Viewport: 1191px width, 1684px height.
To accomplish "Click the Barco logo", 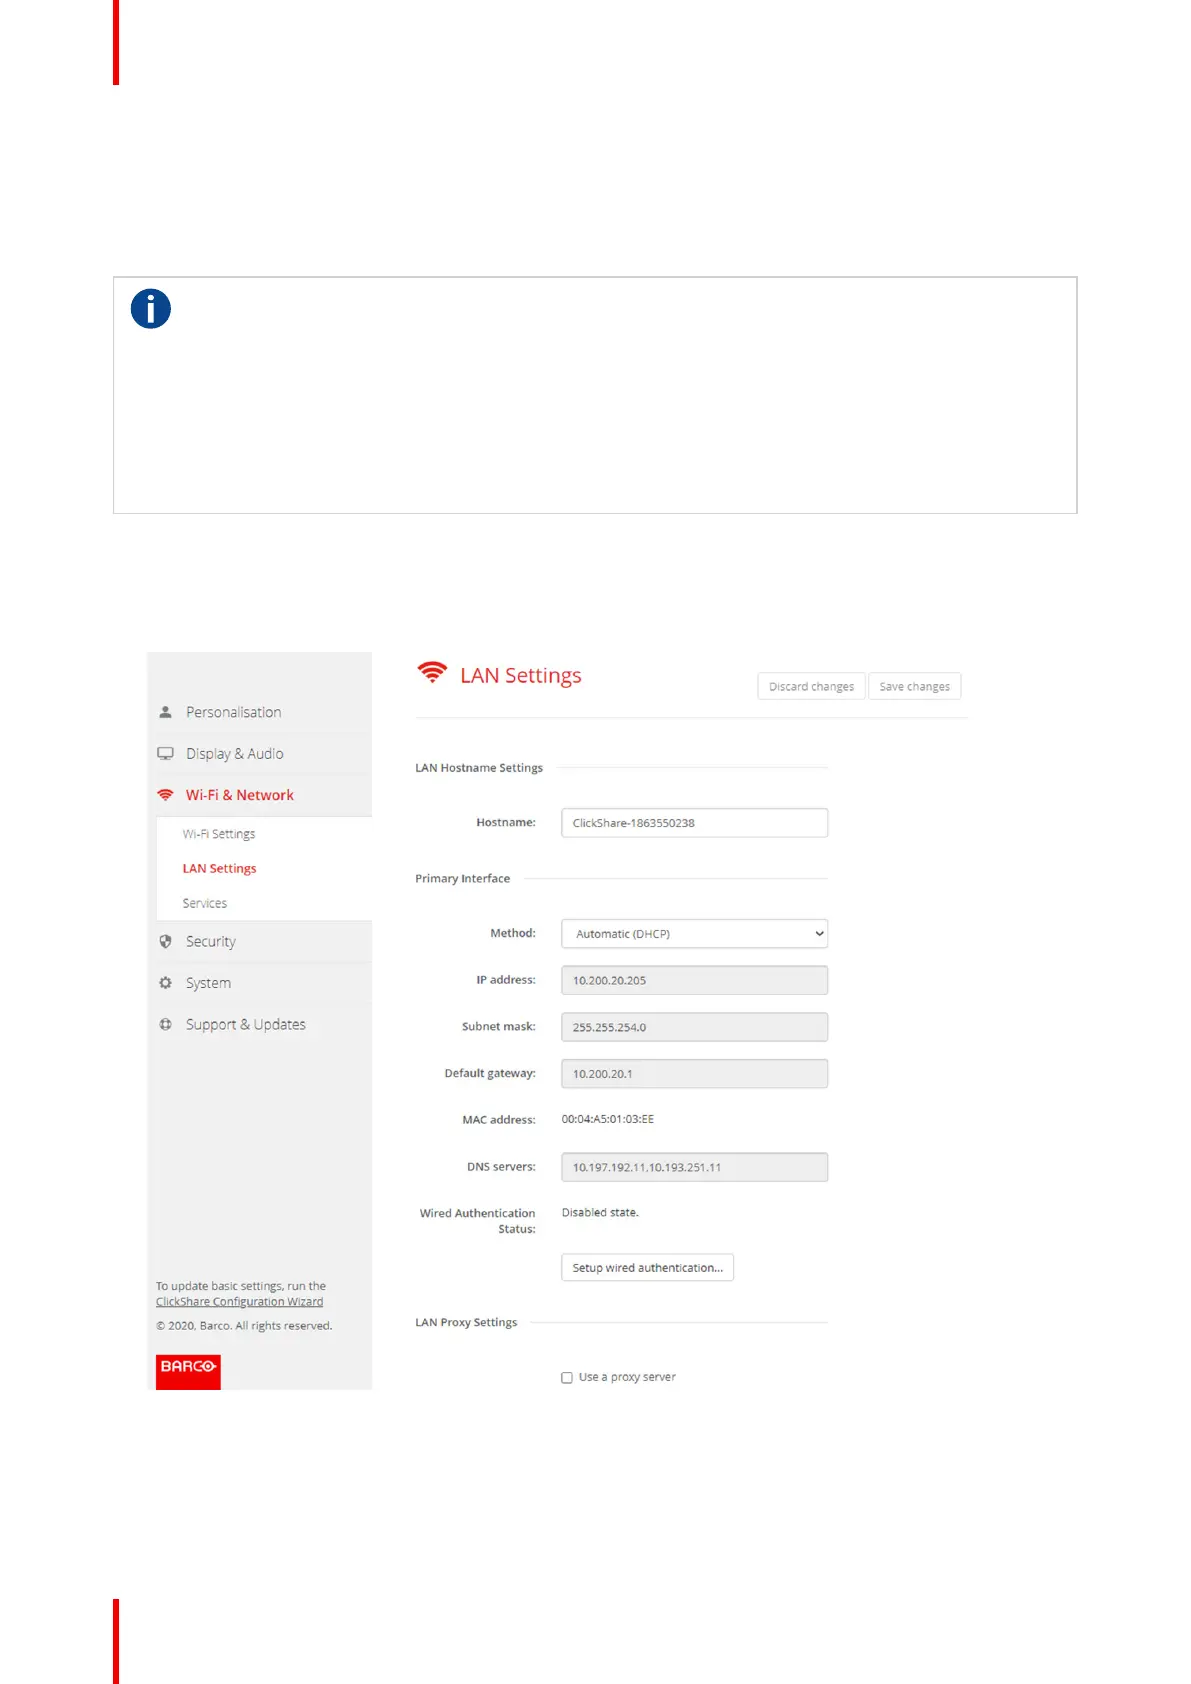I will (x=188, y=1371).
